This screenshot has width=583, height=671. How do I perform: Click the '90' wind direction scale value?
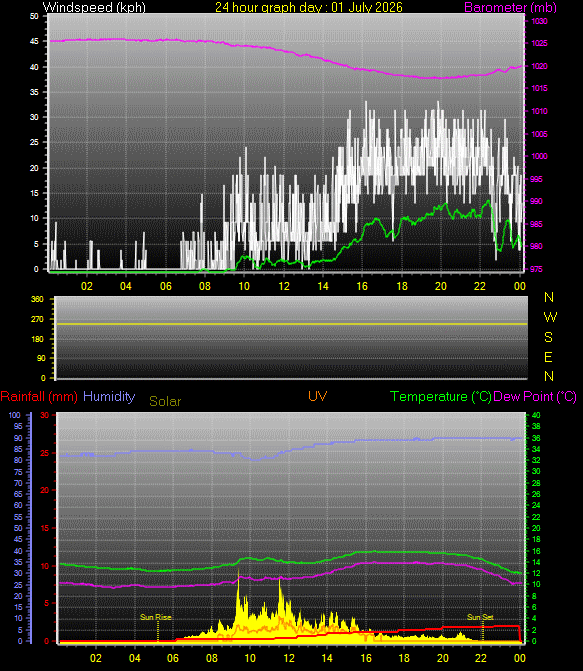(41, 359)
